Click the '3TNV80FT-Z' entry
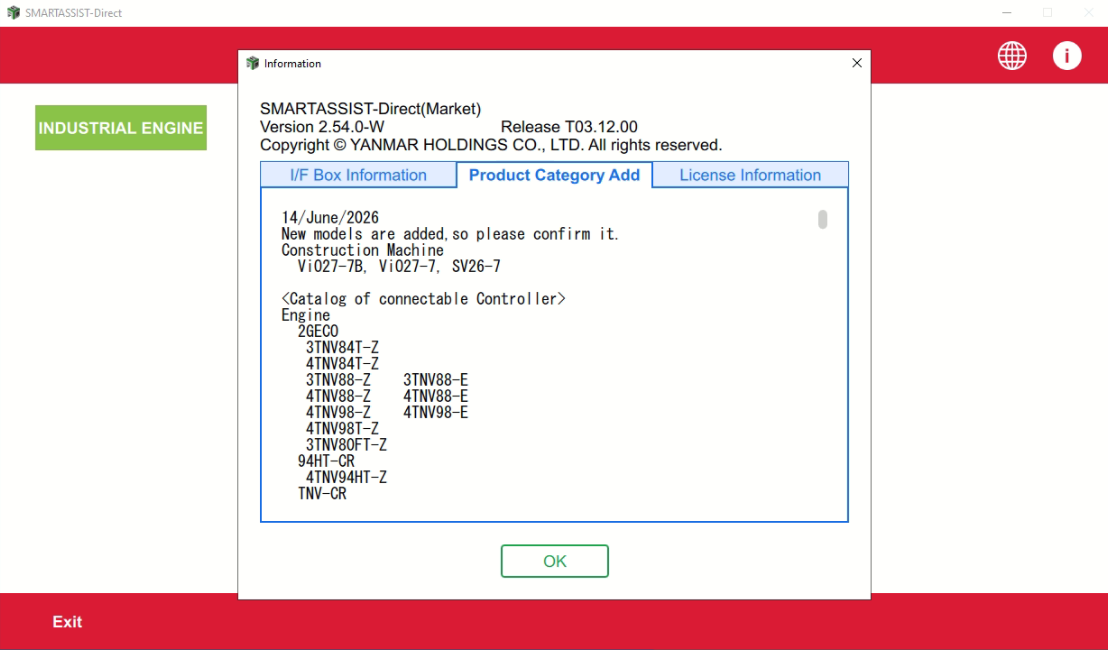Viewport: 1108px width, 650px height. (346, 445)
